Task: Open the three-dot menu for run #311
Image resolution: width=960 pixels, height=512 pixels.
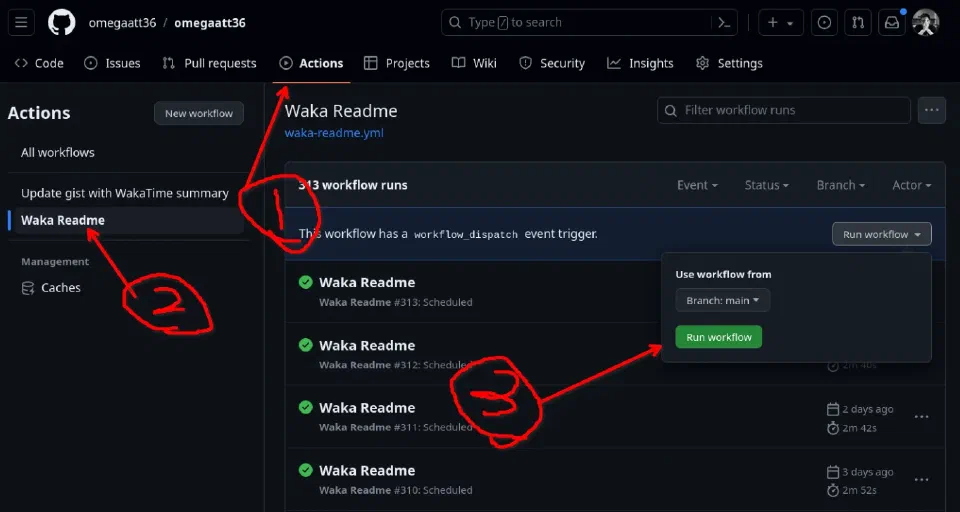Action: [x=922, y=417]
